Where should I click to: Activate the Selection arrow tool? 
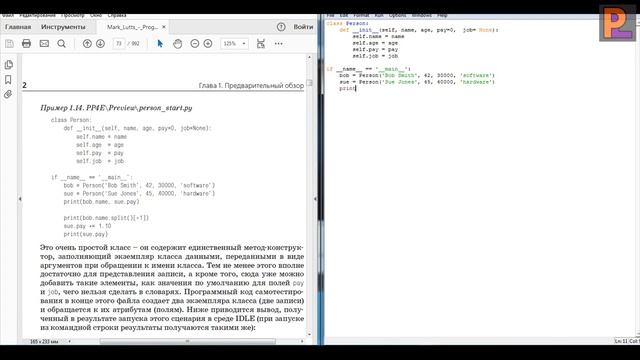(160, 43)
